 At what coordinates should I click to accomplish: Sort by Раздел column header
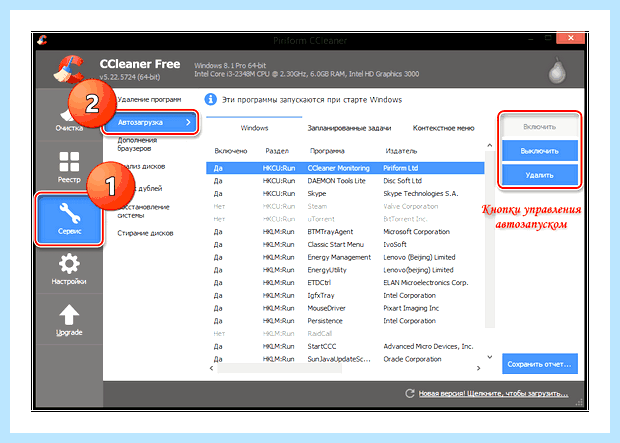(x=277, y=151)
